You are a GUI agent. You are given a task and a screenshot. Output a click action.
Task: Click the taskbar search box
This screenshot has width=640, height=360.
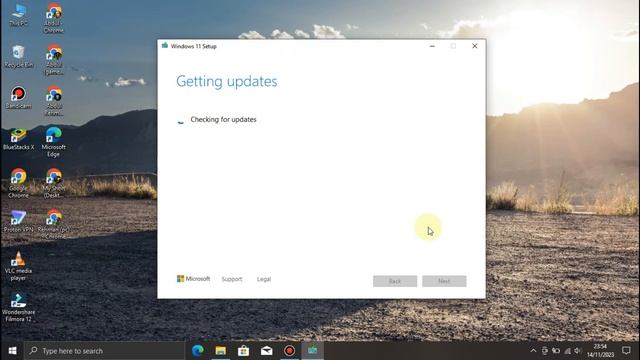[x=104, y=351]
